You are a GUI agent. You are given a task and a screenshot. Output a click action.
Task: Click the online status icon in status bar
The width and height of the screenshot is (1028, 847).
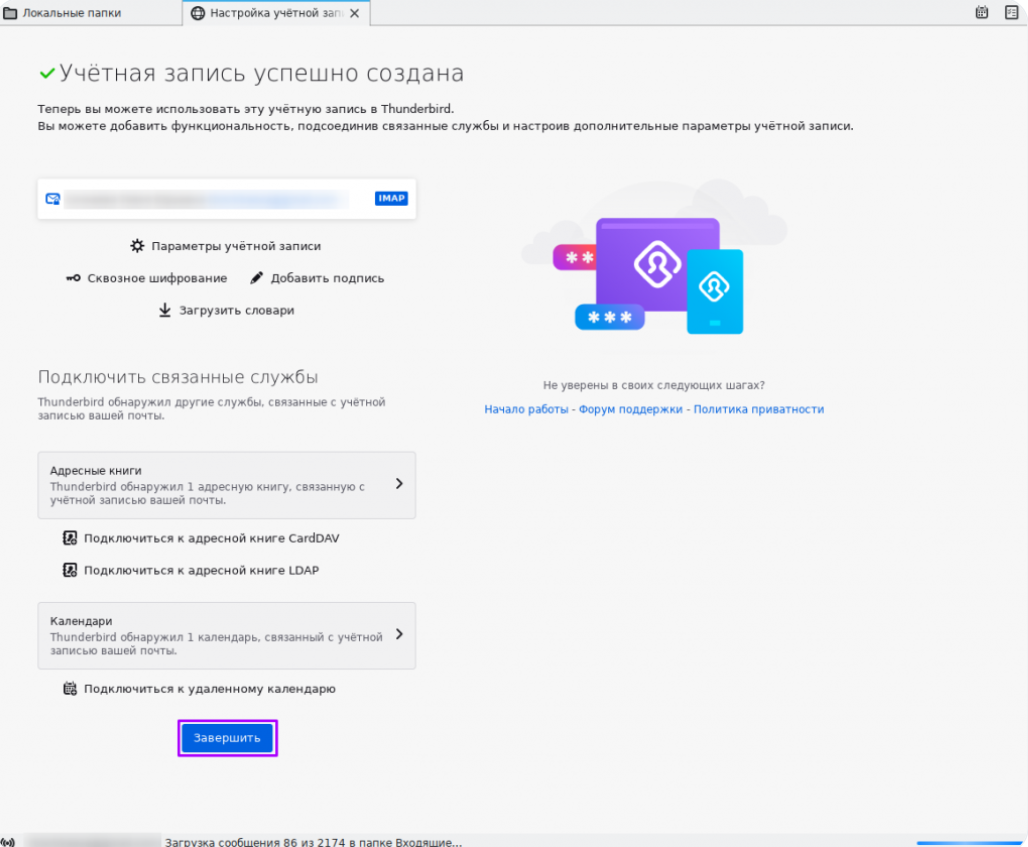[x=9, y=842]
